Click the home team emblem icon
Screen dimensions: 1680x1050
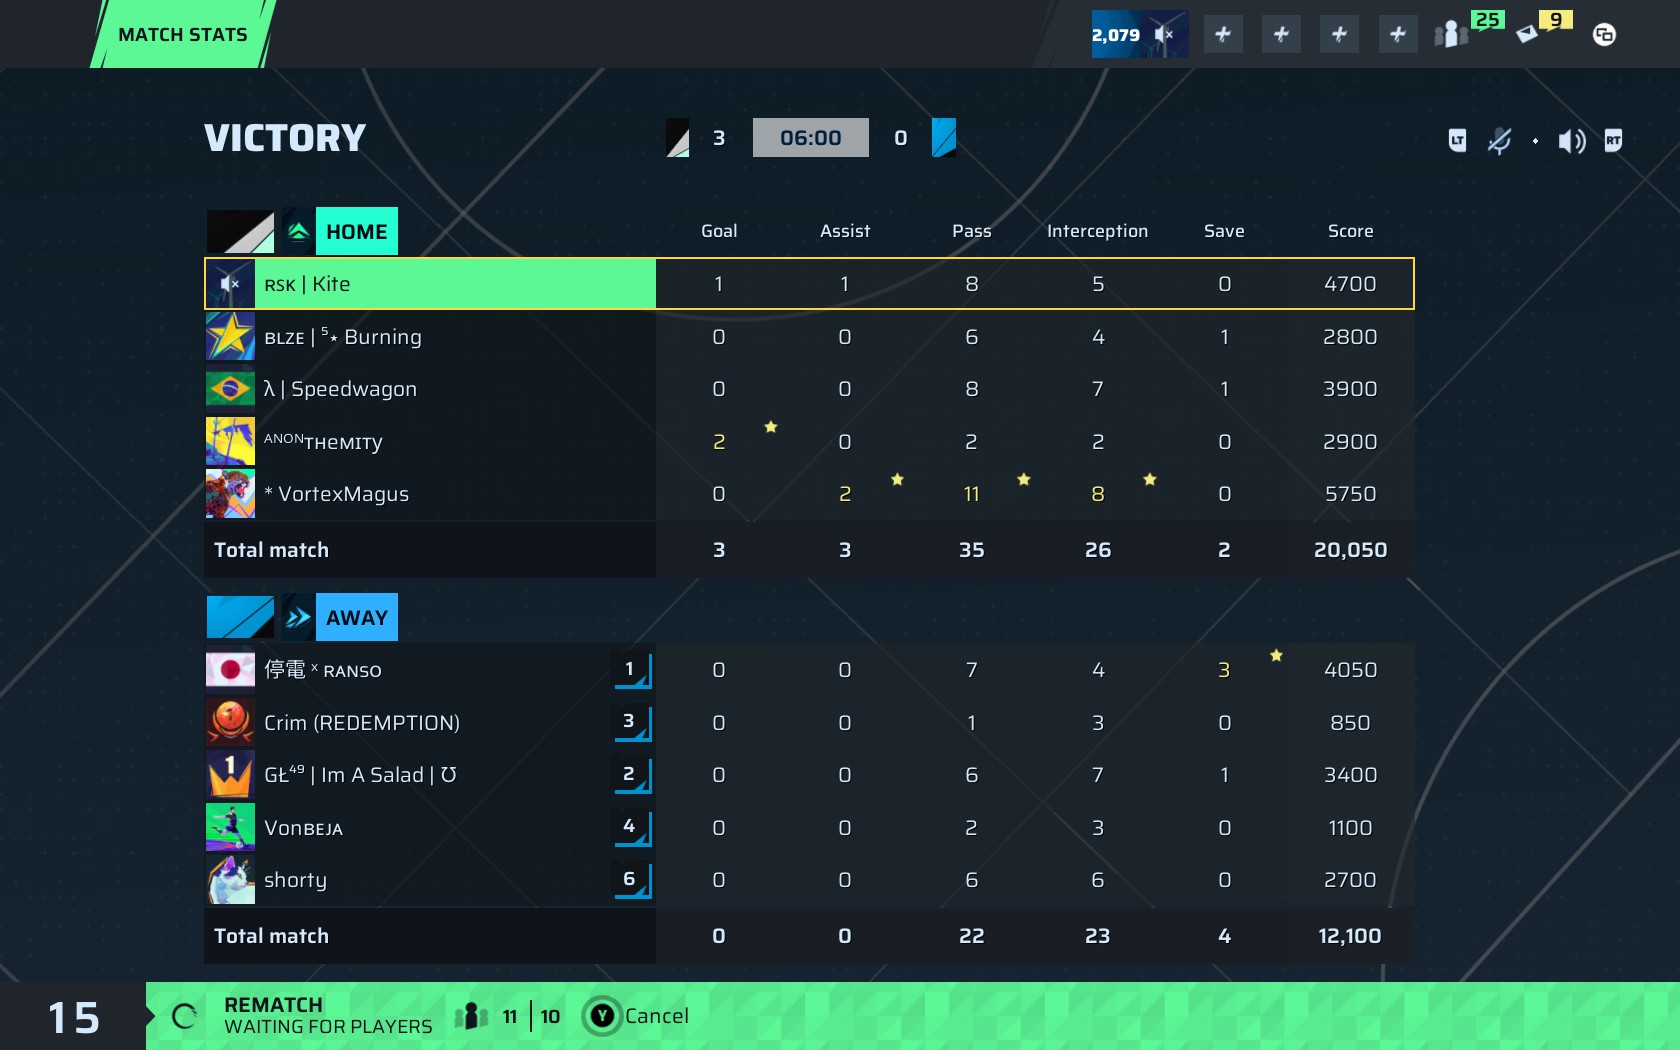[298, 231]
